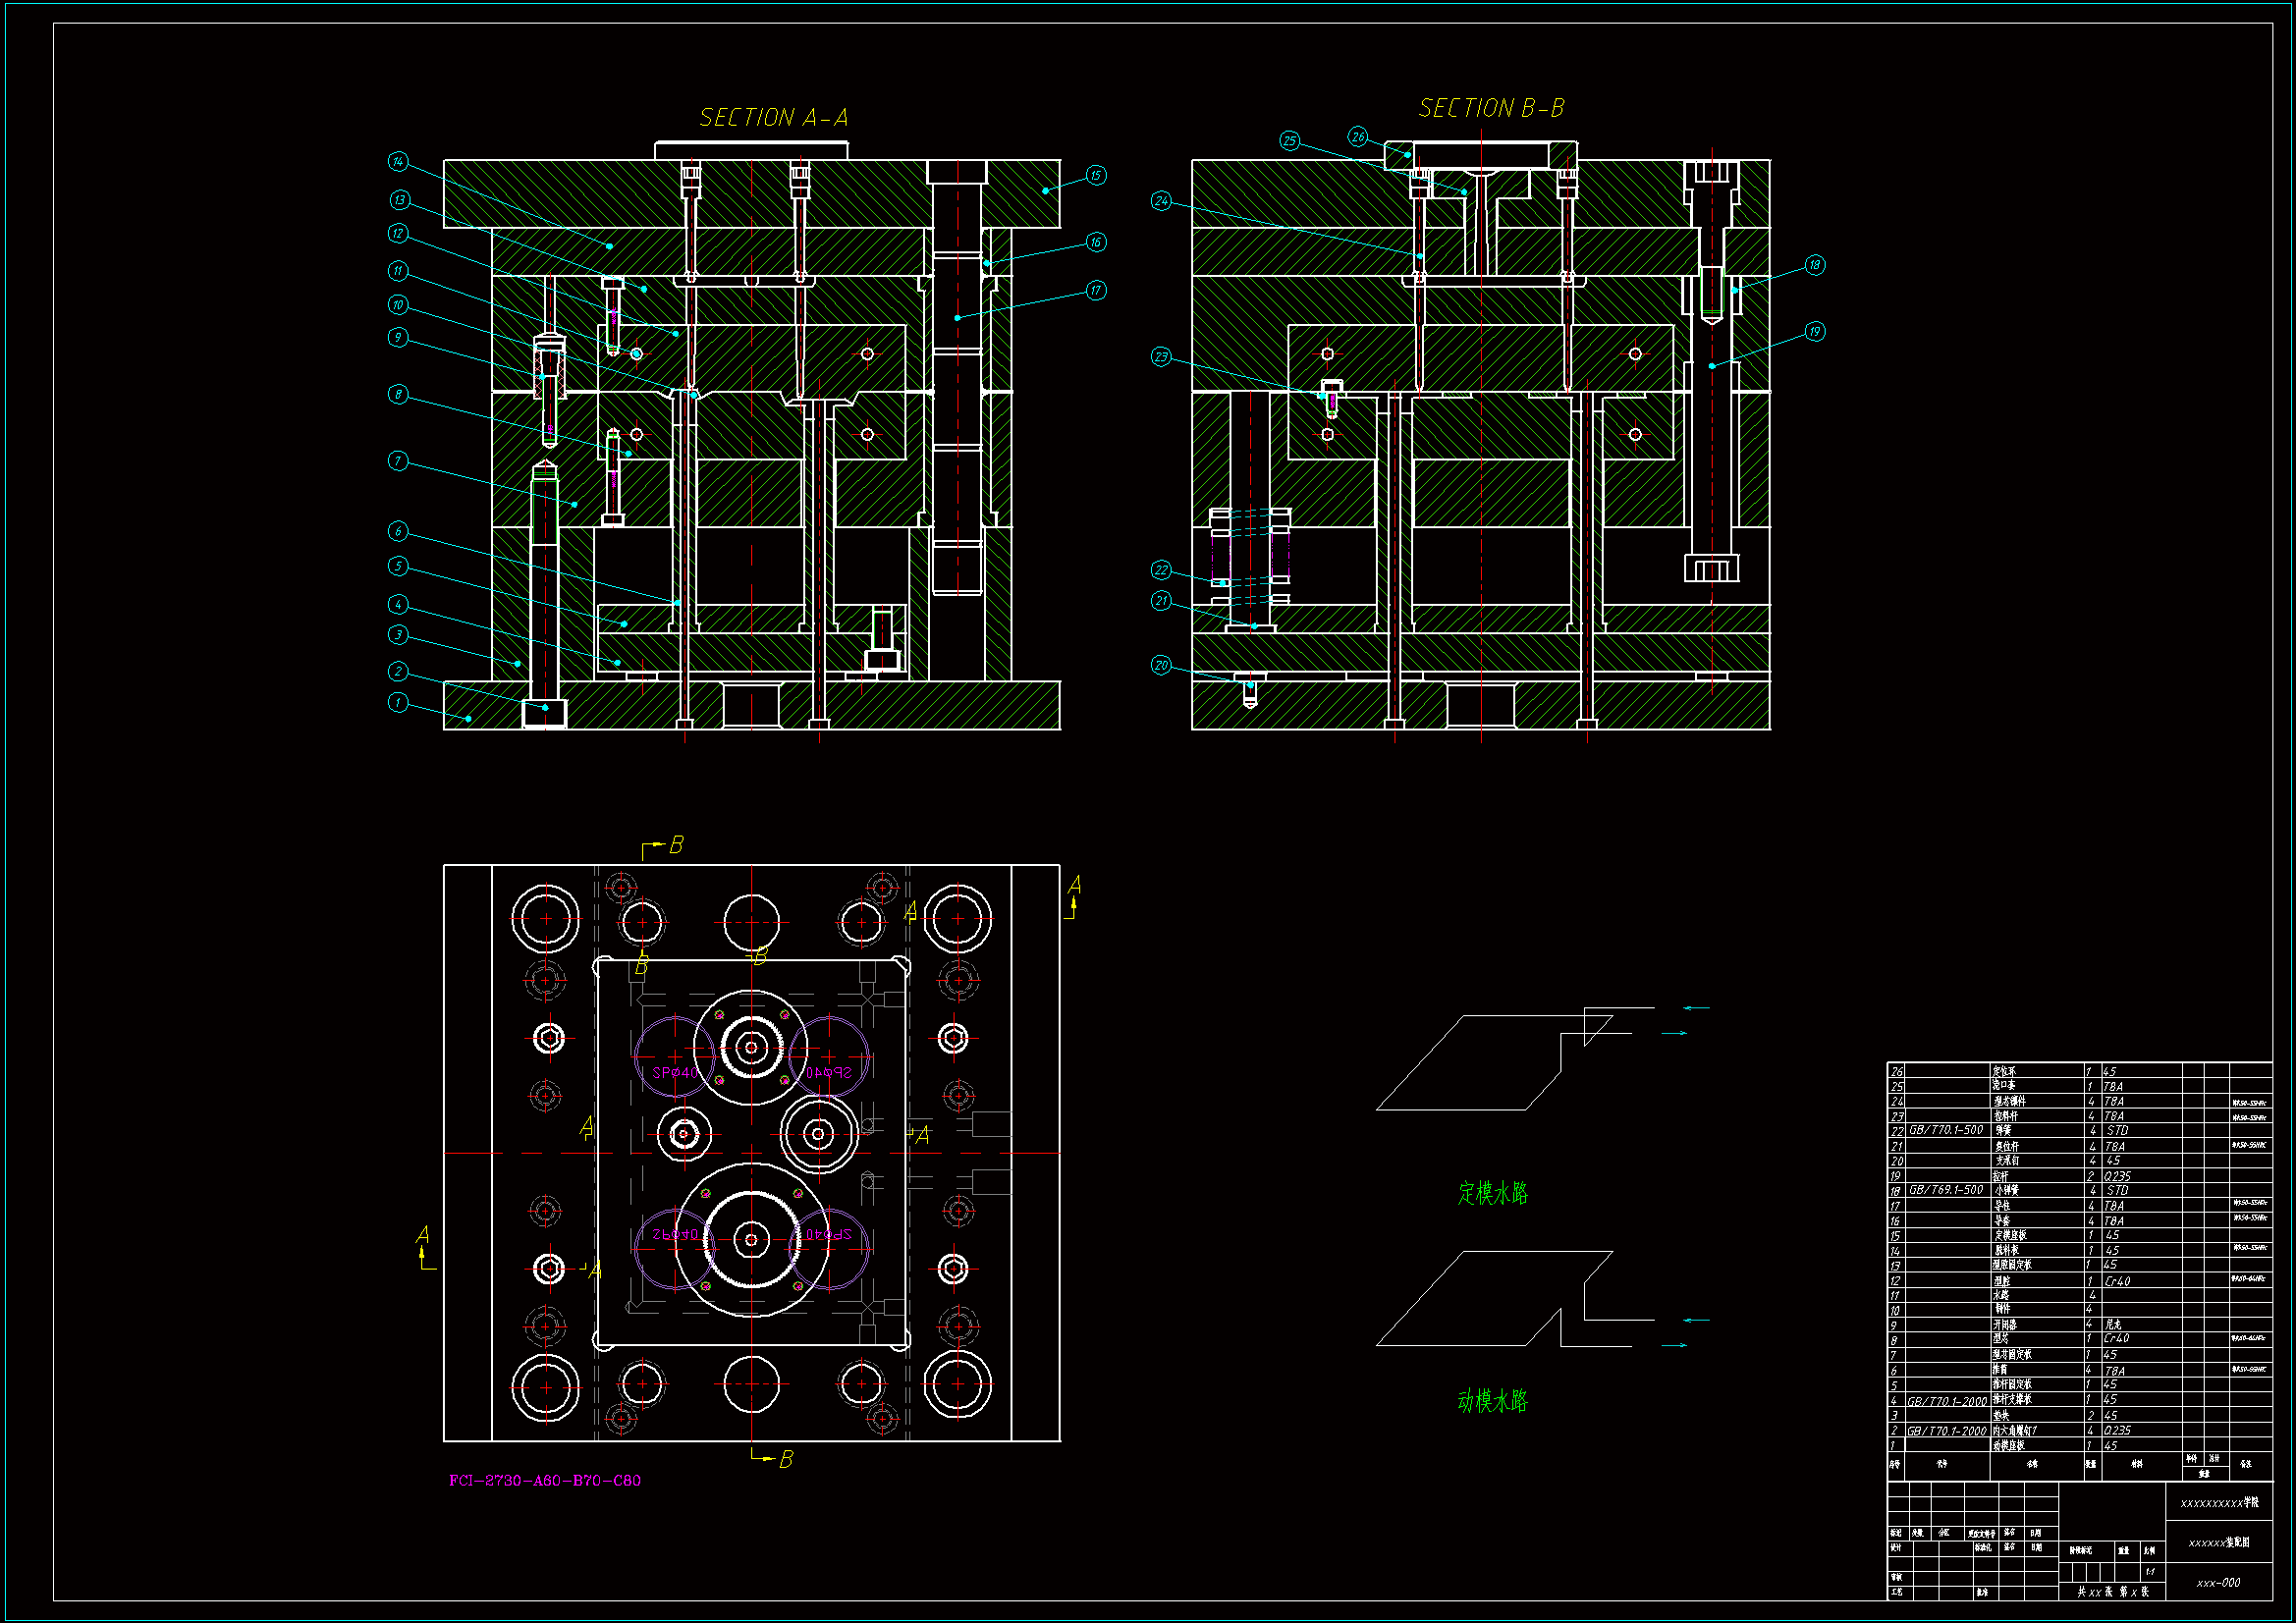
Task: Click the SECTION B-B title text
Action: coord(1491,108)
